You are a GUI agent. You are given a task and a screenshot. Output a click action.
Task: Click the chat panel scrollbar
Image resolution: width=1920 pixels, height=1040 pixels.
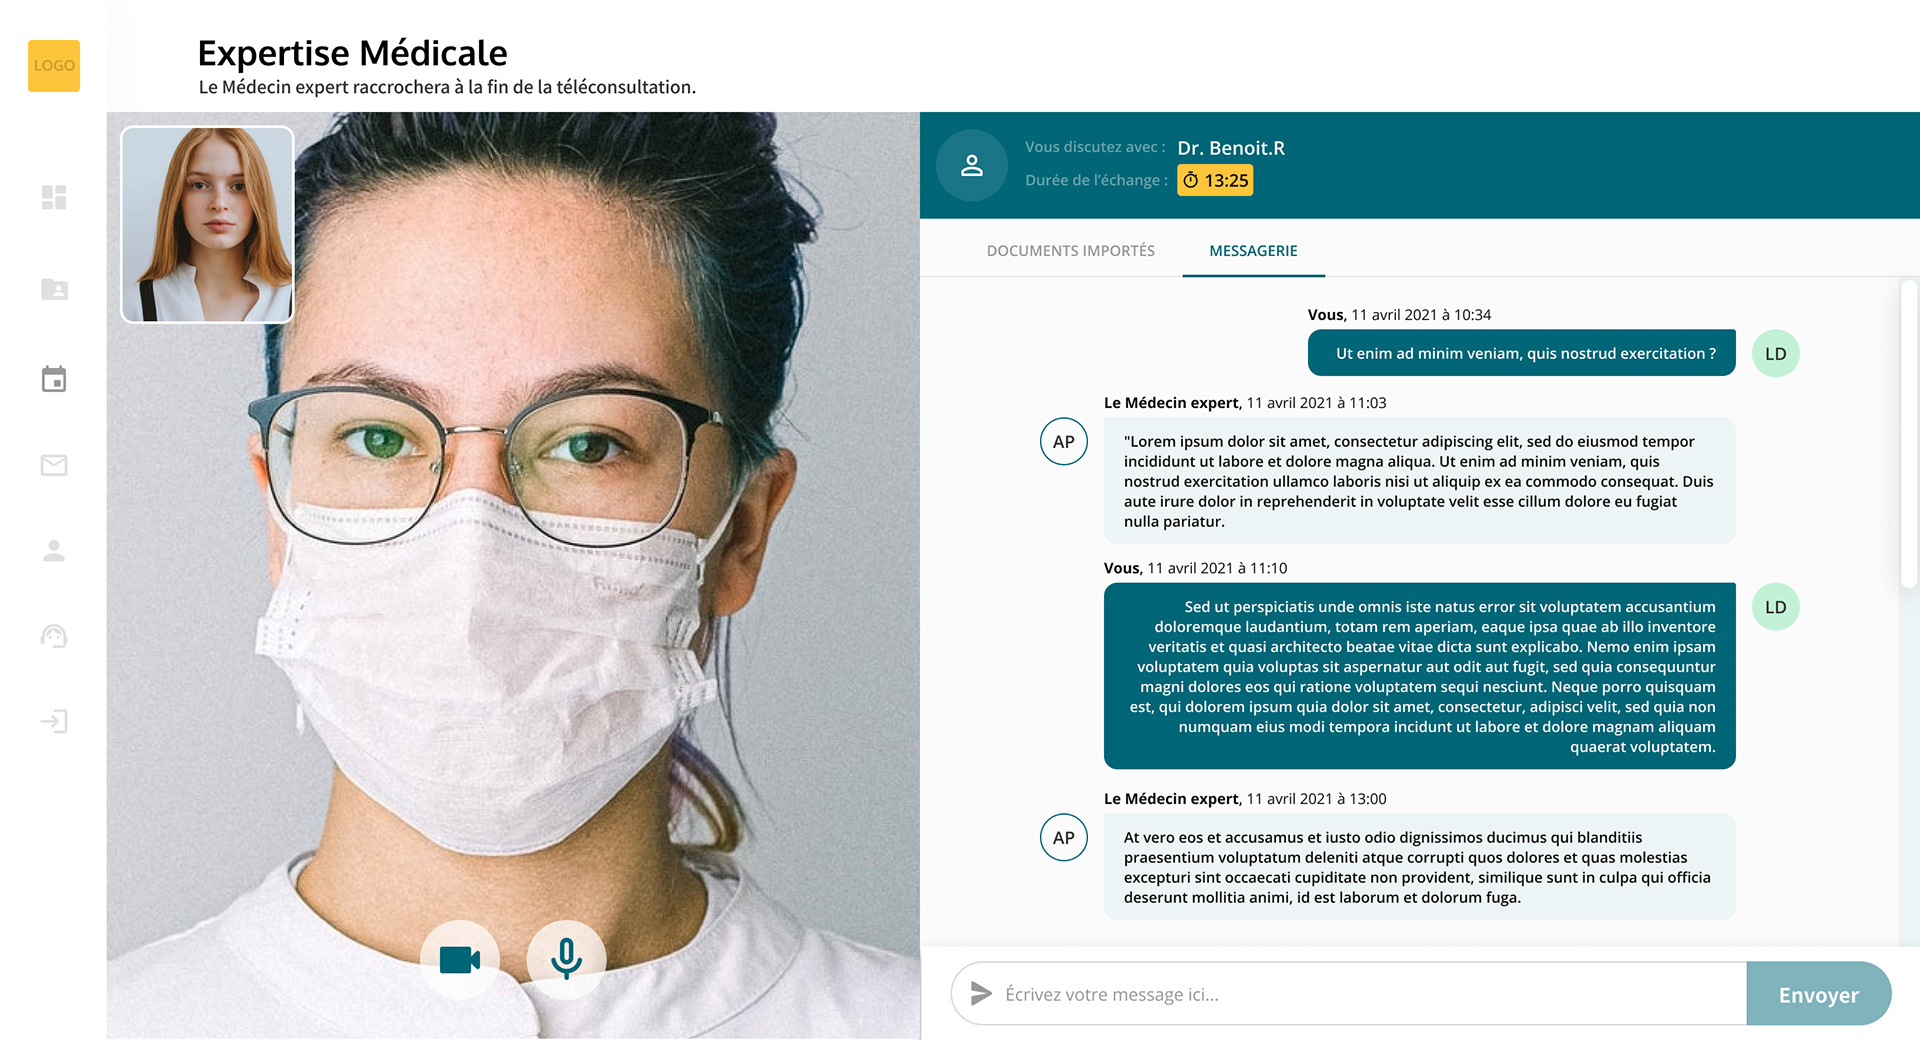pyautogui.click(x=1908, y=435)
